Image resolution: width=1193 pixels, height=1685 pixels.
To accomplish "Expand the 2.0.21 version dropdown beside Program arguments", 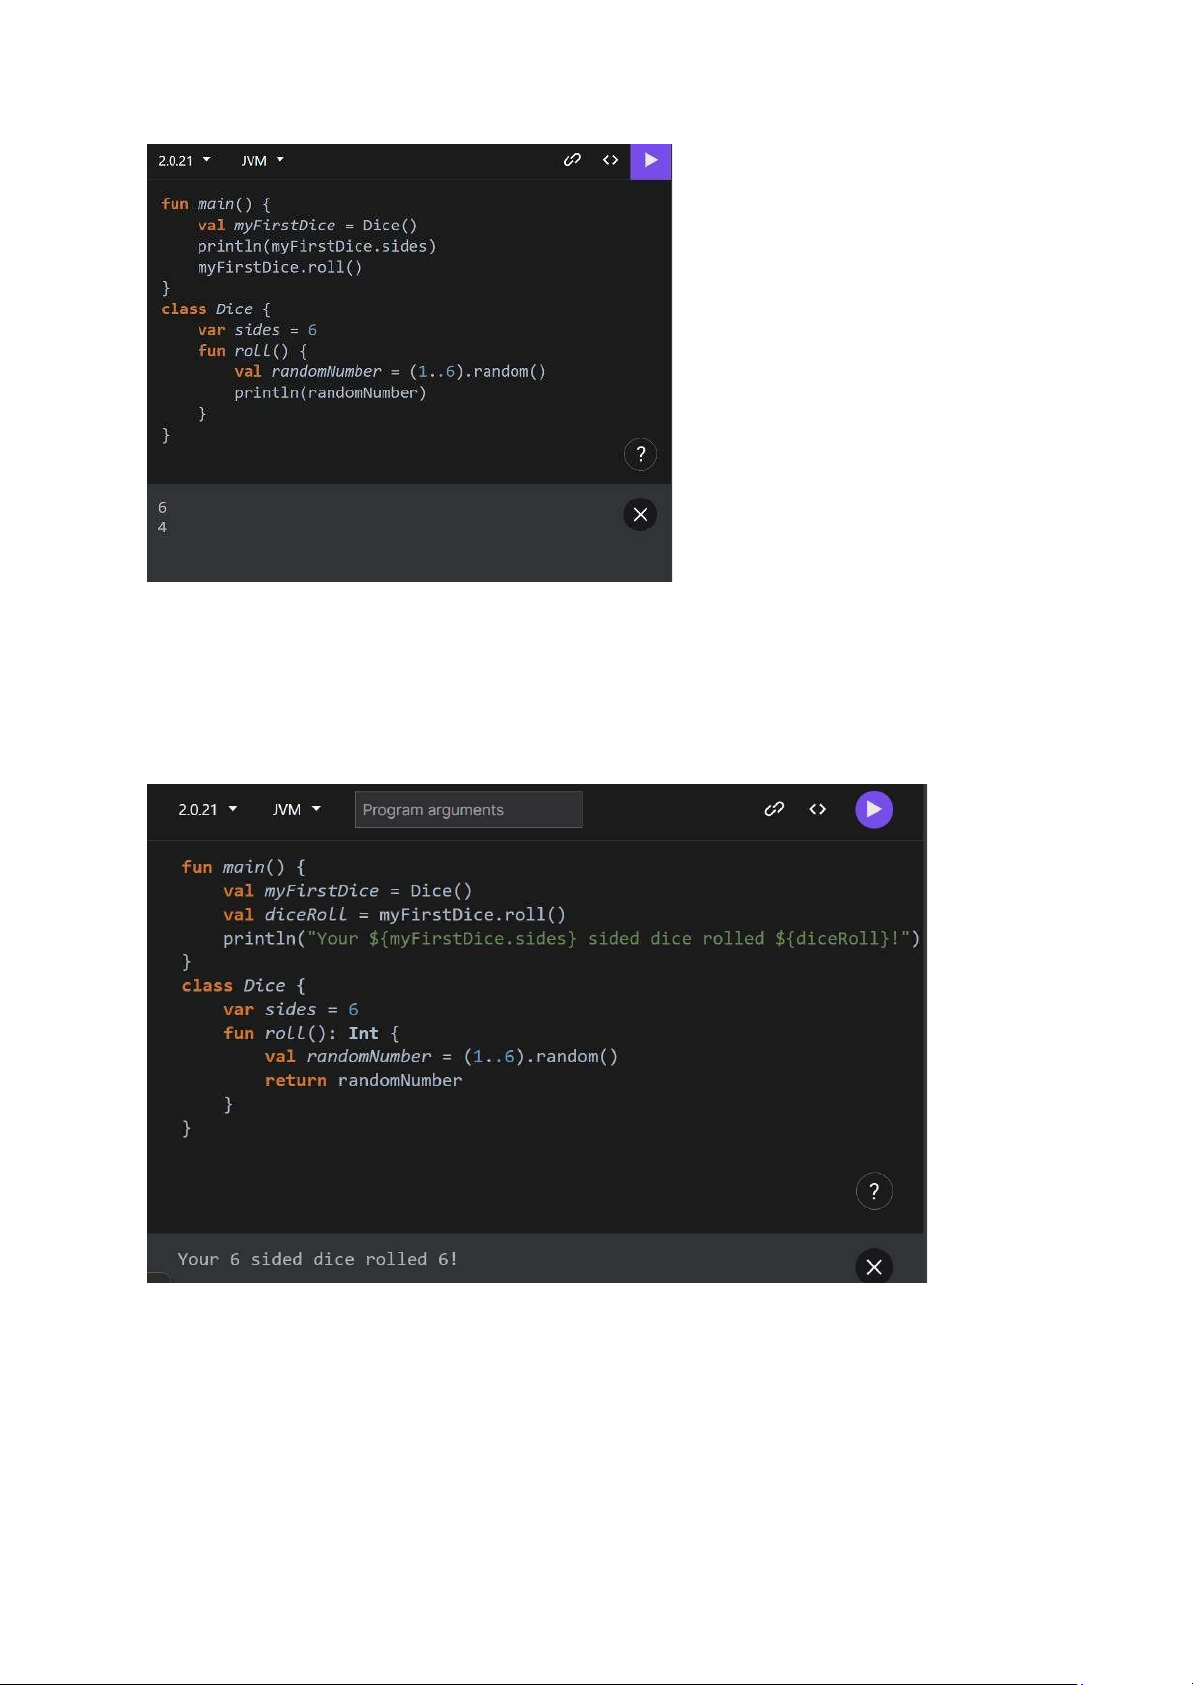I will [x=207, y=809].
